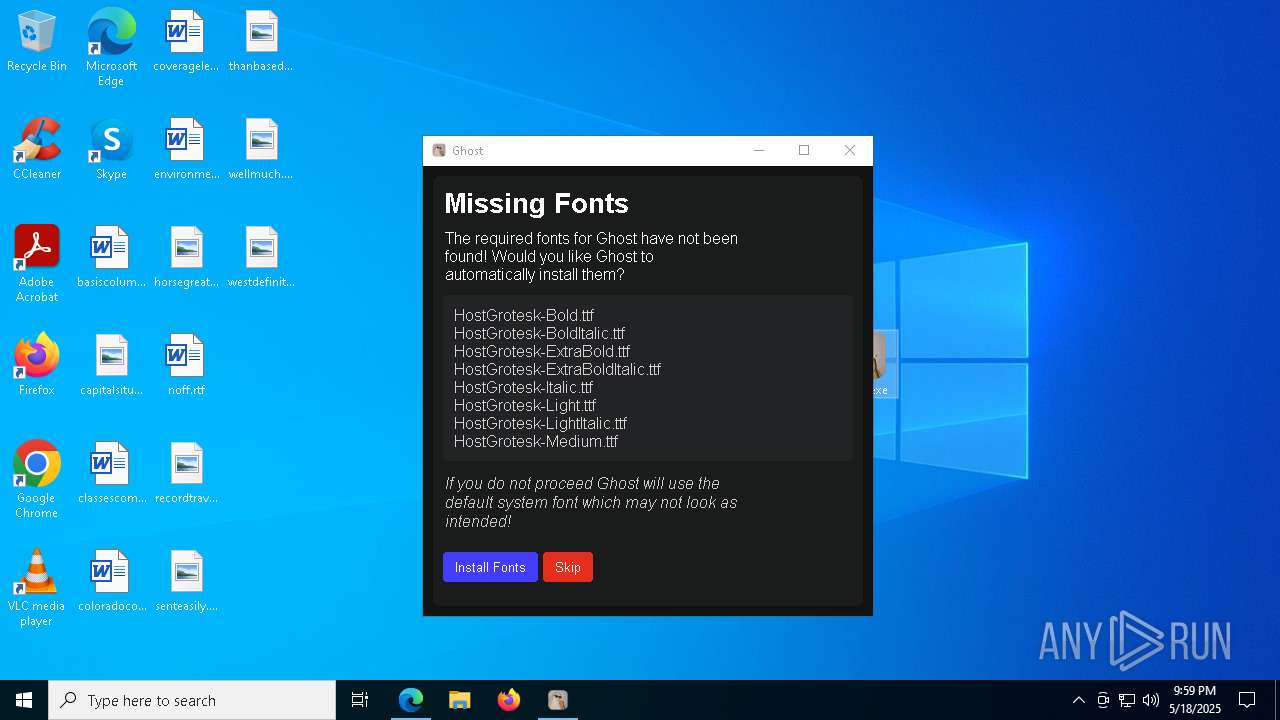Viewport: 1280px width, 720px height.
Task: Select the exe icon behind Ghost window
Action: click(x=885, y=364)
